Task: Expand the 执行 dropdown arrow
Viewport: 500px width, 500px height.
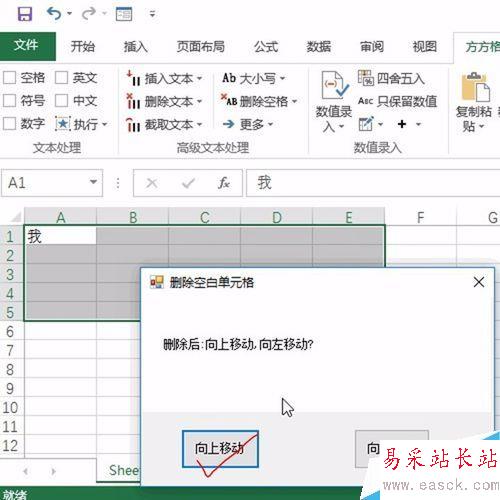Action: point(105,124)
